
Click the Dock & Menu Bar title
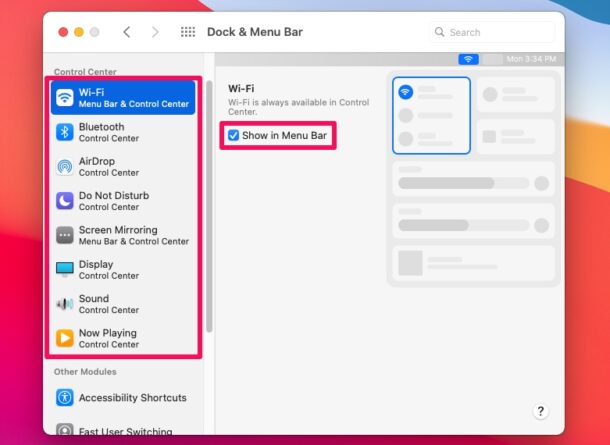tap(255, 32)
